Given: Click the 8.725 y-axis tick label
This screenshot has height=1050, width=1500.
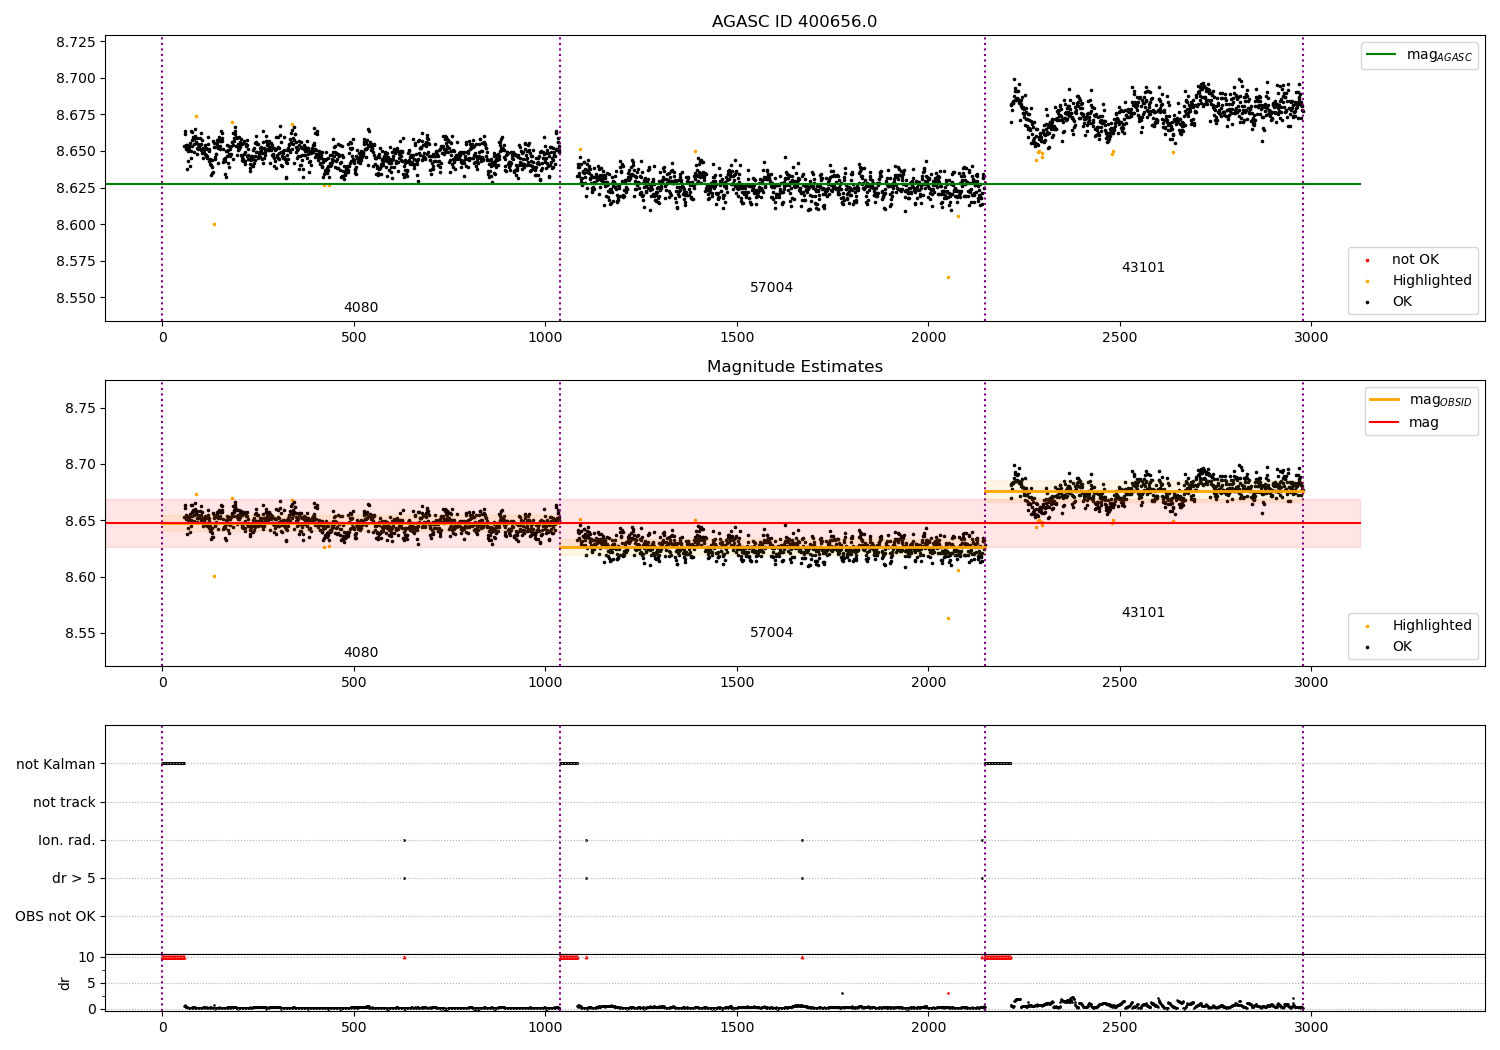Looking at the screenshot, I should [x=76, y=42].
